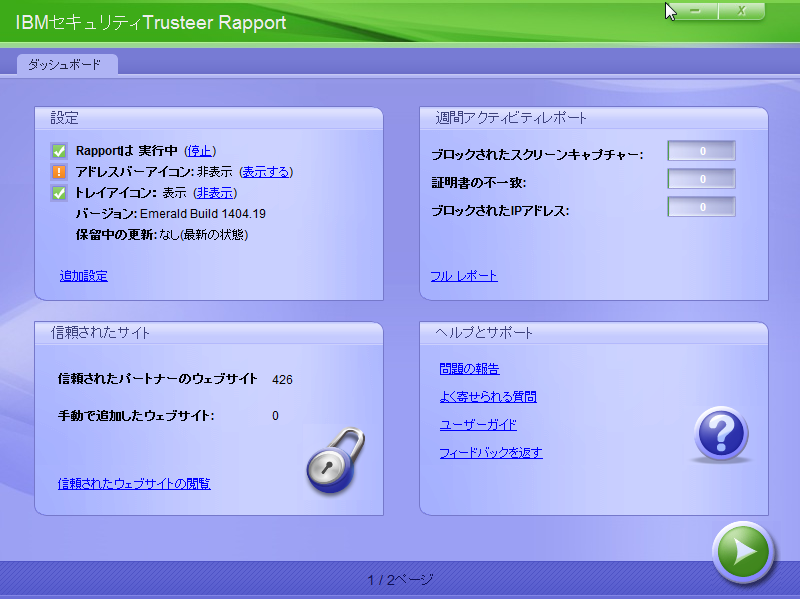Minimize the Trusteer Rapport window

coord(695,11)
